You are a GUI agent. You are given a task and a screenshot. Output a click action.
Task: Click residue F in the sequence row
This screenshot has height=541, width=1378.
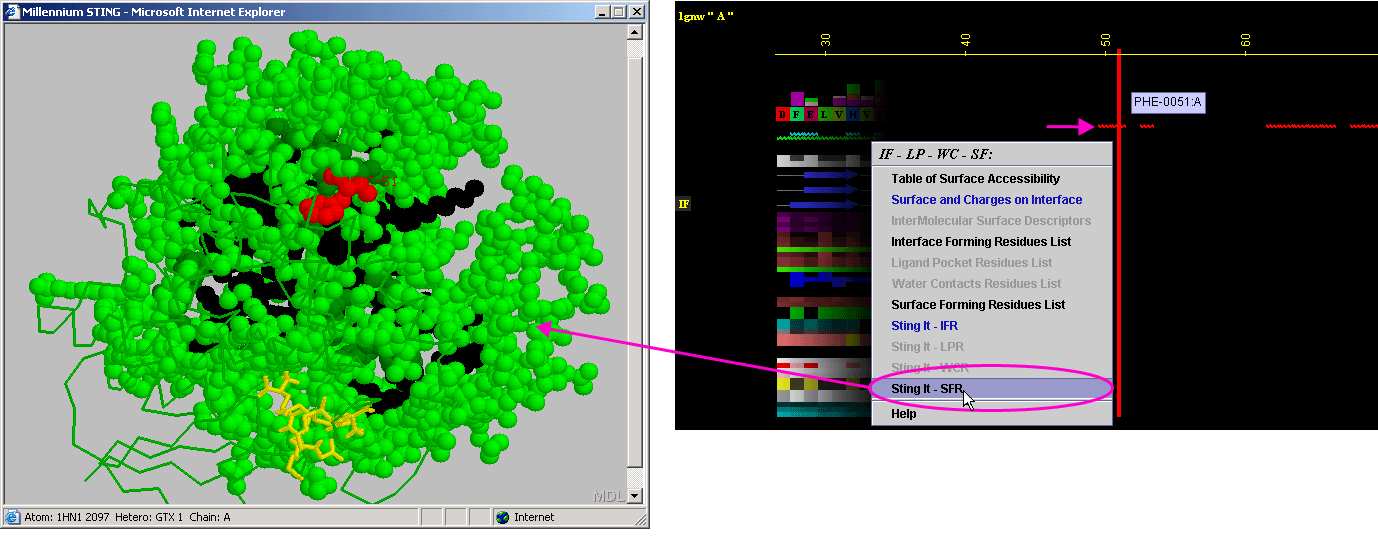[x=797, y=114]
